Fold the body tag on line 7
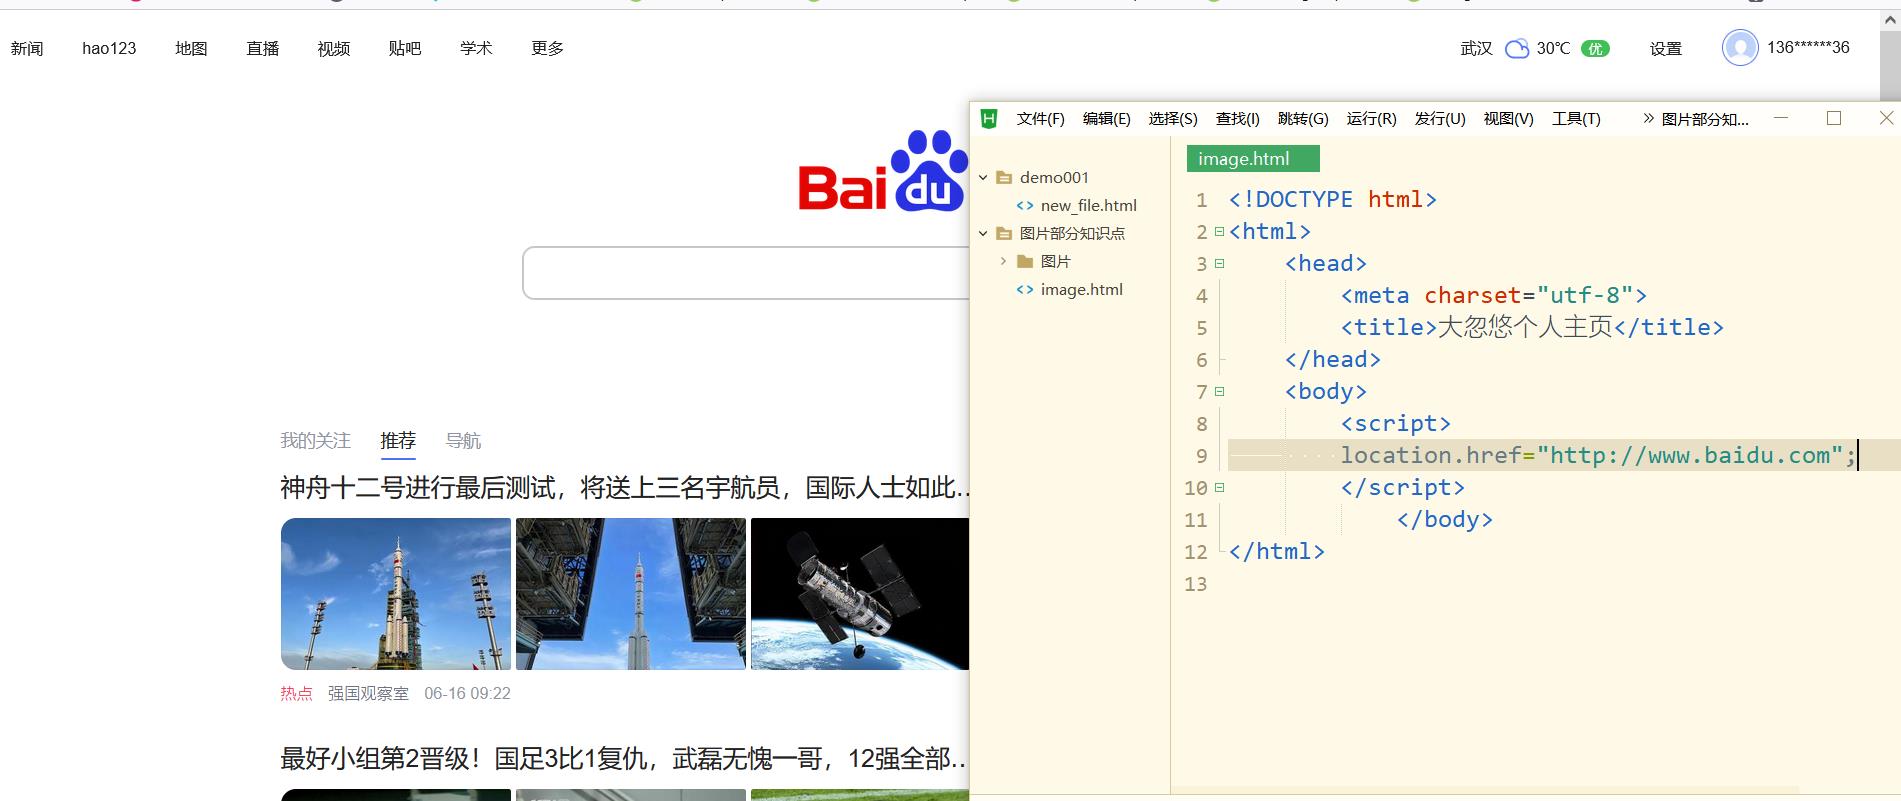The image size is (1901, 801). click(x=1219, y=392)
